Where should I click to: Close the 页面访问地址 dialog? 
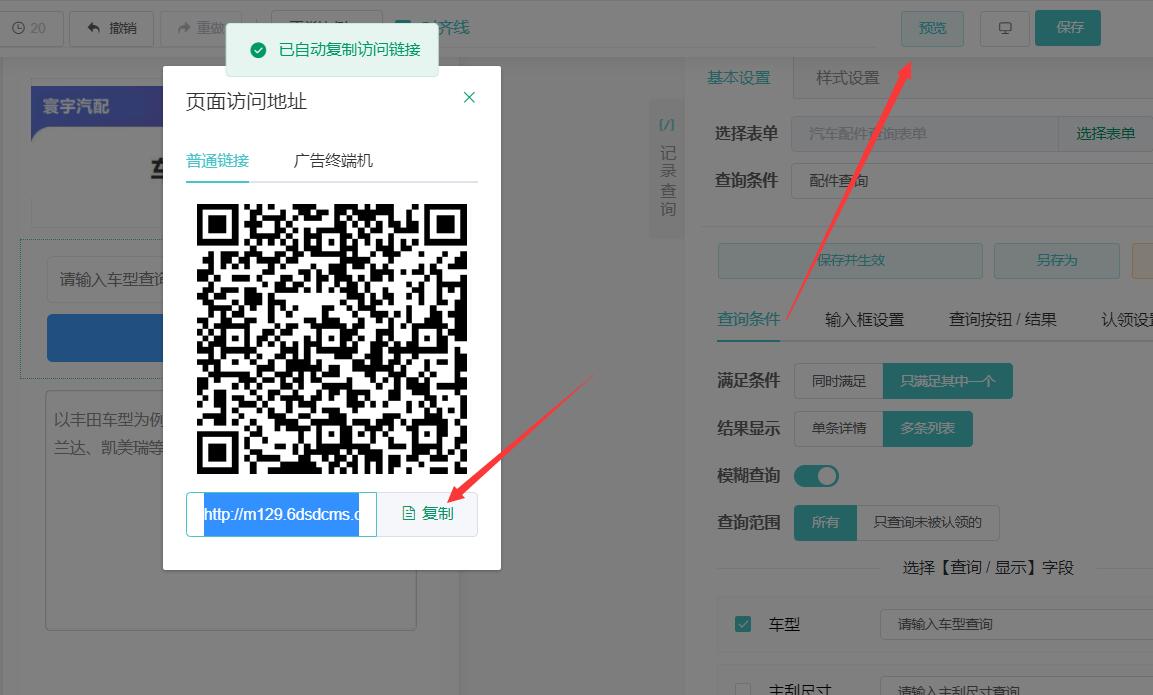coord(469,97)
